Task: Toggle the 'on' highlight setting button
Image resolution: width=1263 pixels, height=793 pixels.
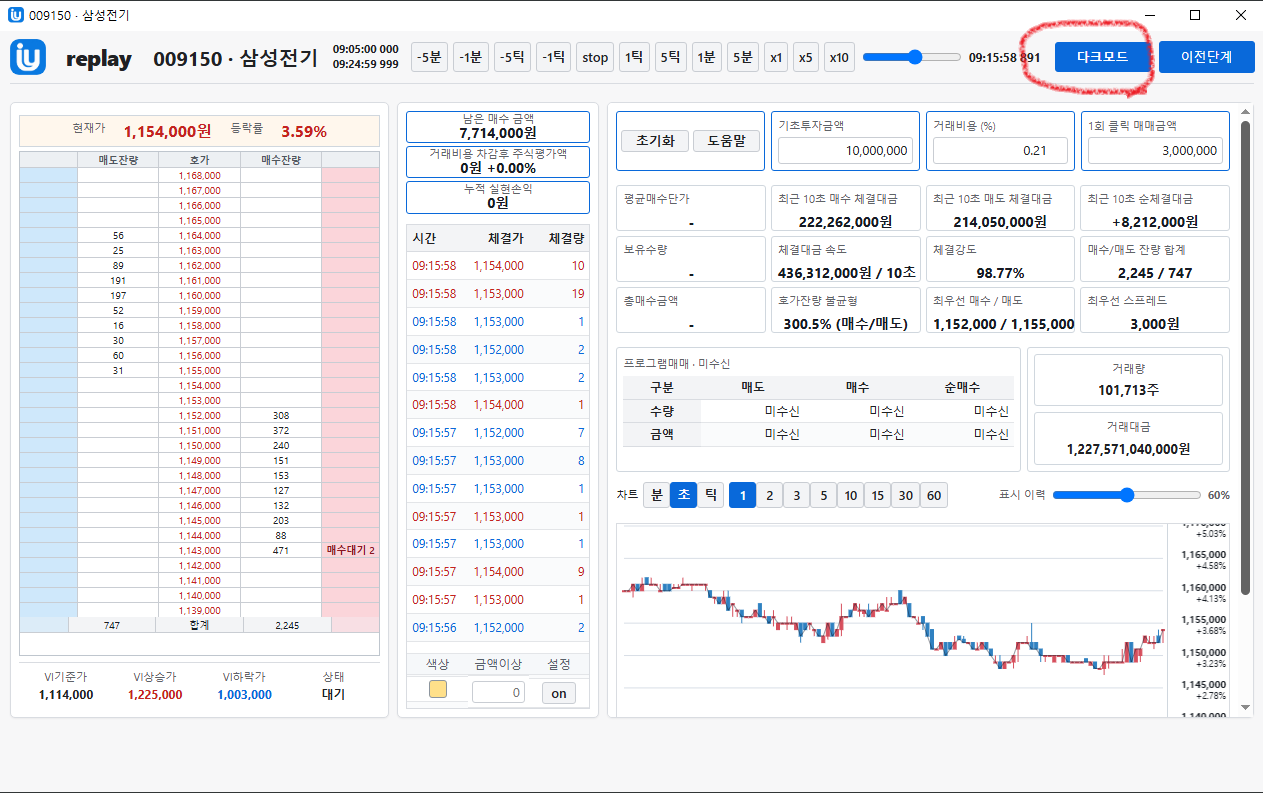Action: (x=558, y=692)
